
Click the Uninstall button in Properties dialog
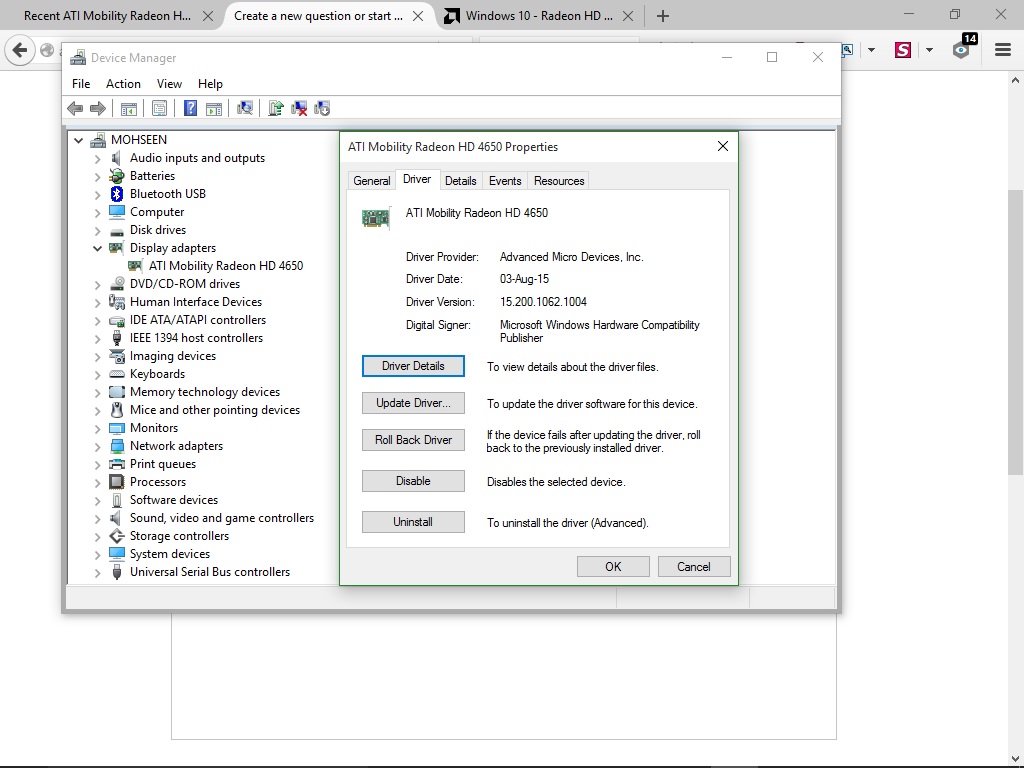click(413, 522)
